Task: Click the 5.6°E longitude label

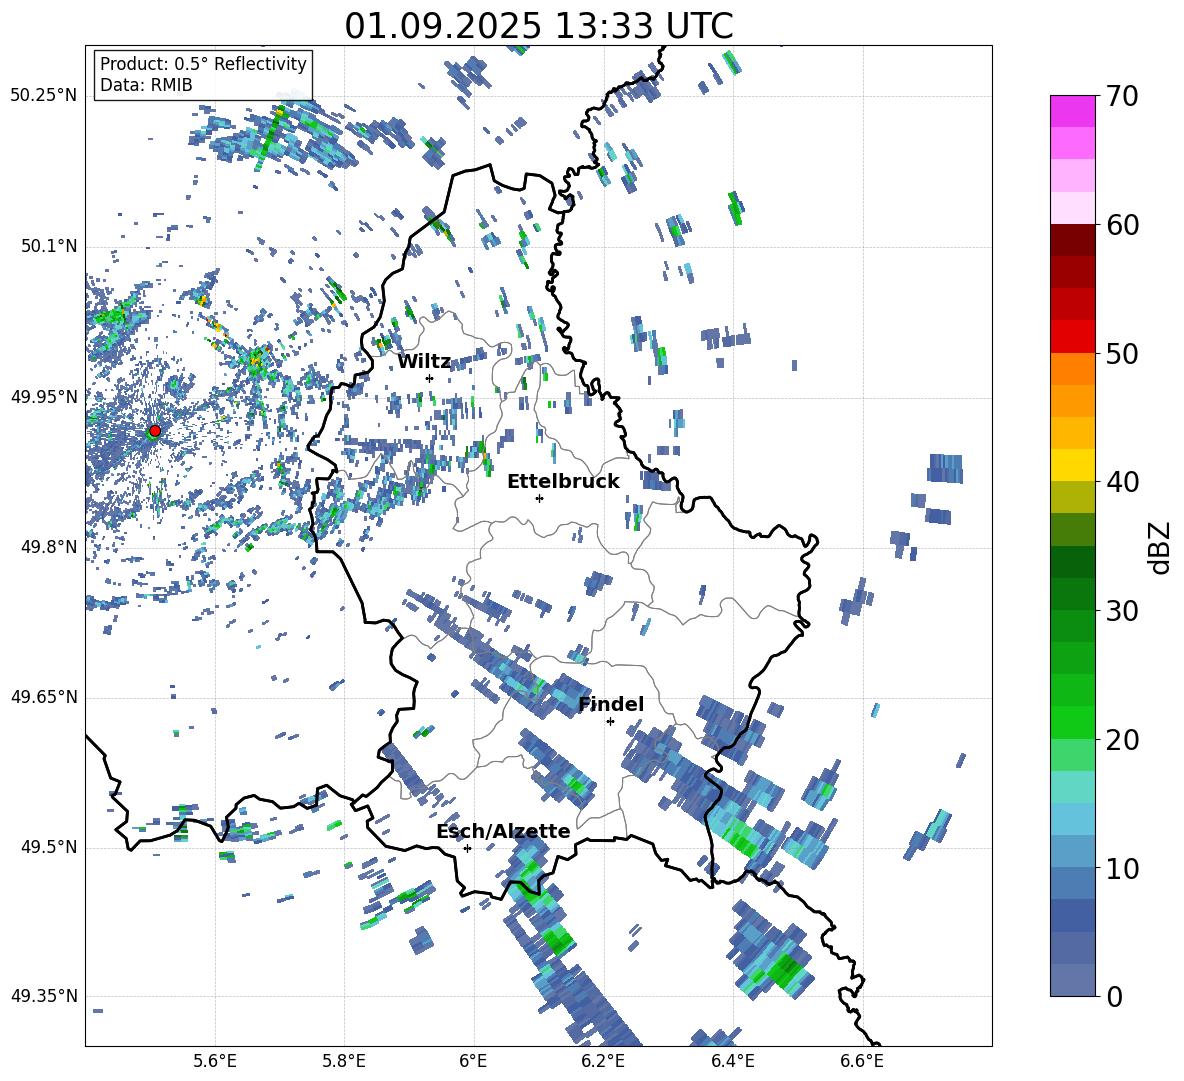Action: [215, 1061]
